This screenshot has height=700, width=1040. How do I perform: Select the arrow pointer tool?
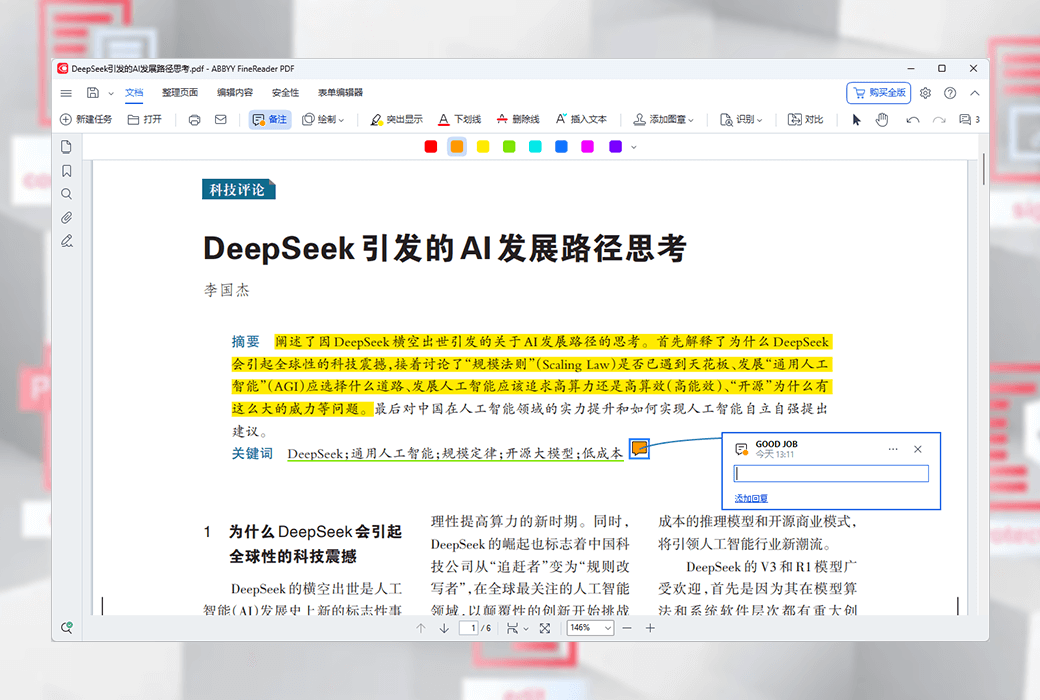(x=856, y=120)
